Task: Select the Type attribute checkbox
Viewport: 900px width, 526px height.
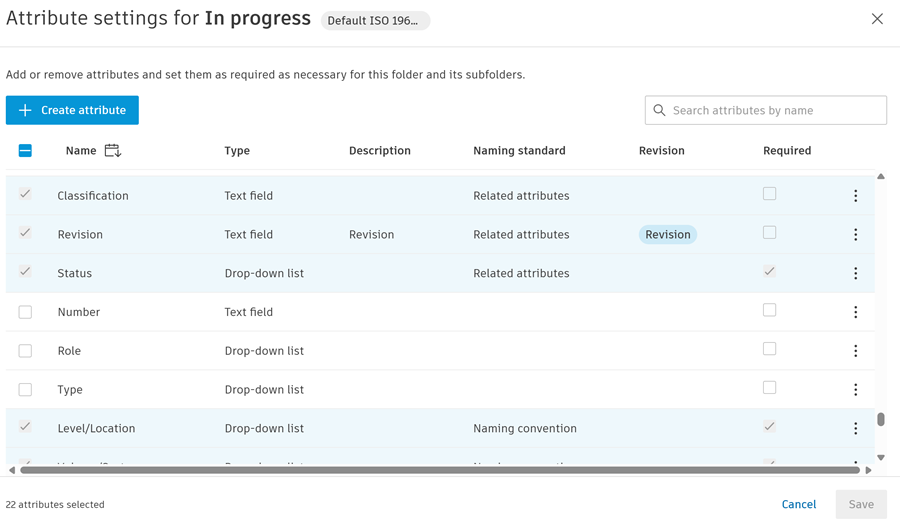Action: click(25, 390)
